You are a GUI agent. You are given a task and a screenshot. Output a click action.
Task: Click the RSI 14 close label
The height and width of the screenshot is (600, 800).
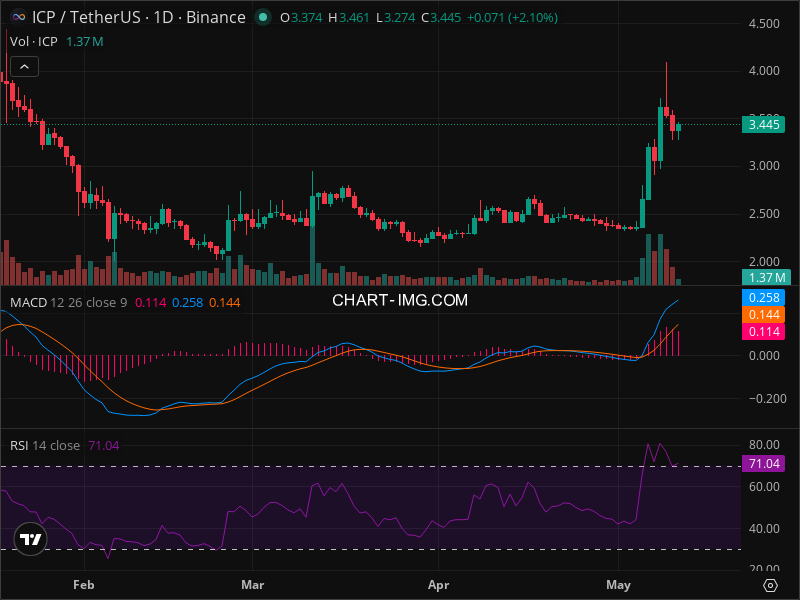pos(45,445)
